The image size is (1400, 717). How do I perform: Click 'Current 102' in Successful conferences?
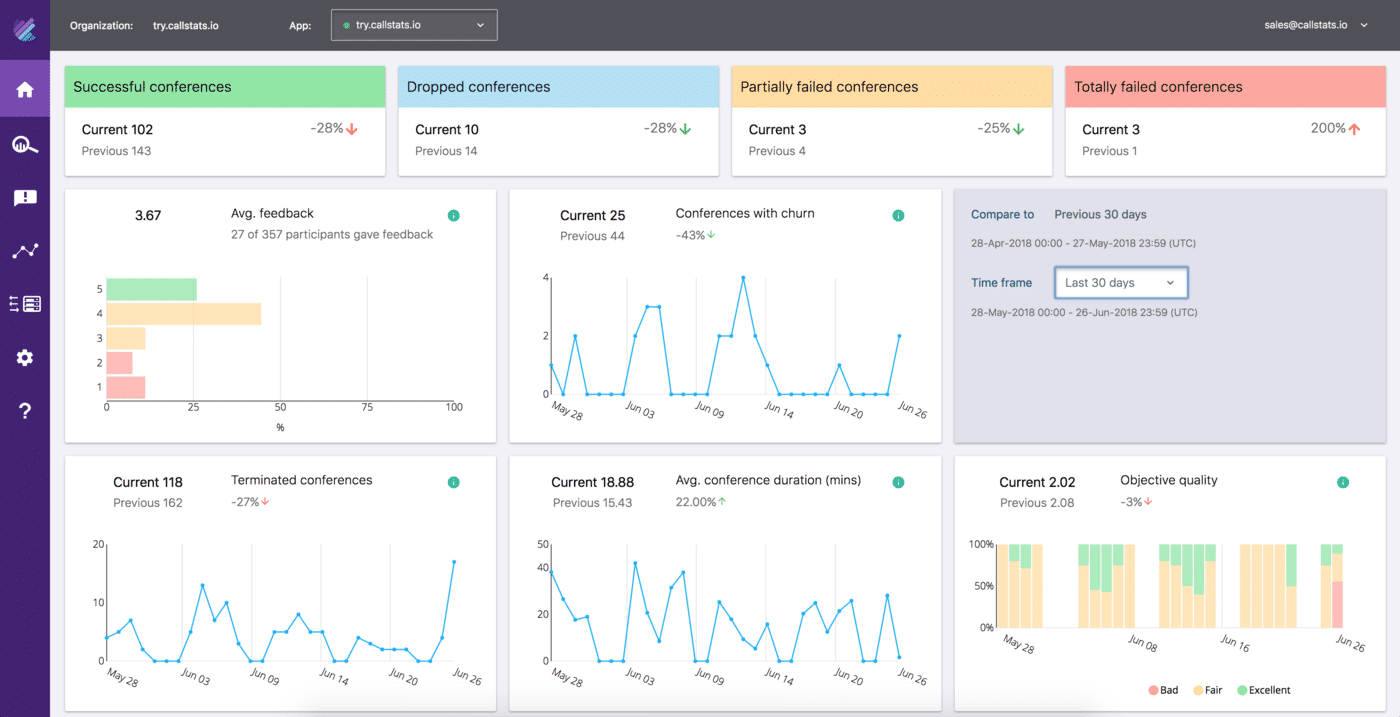click(117, 129)
